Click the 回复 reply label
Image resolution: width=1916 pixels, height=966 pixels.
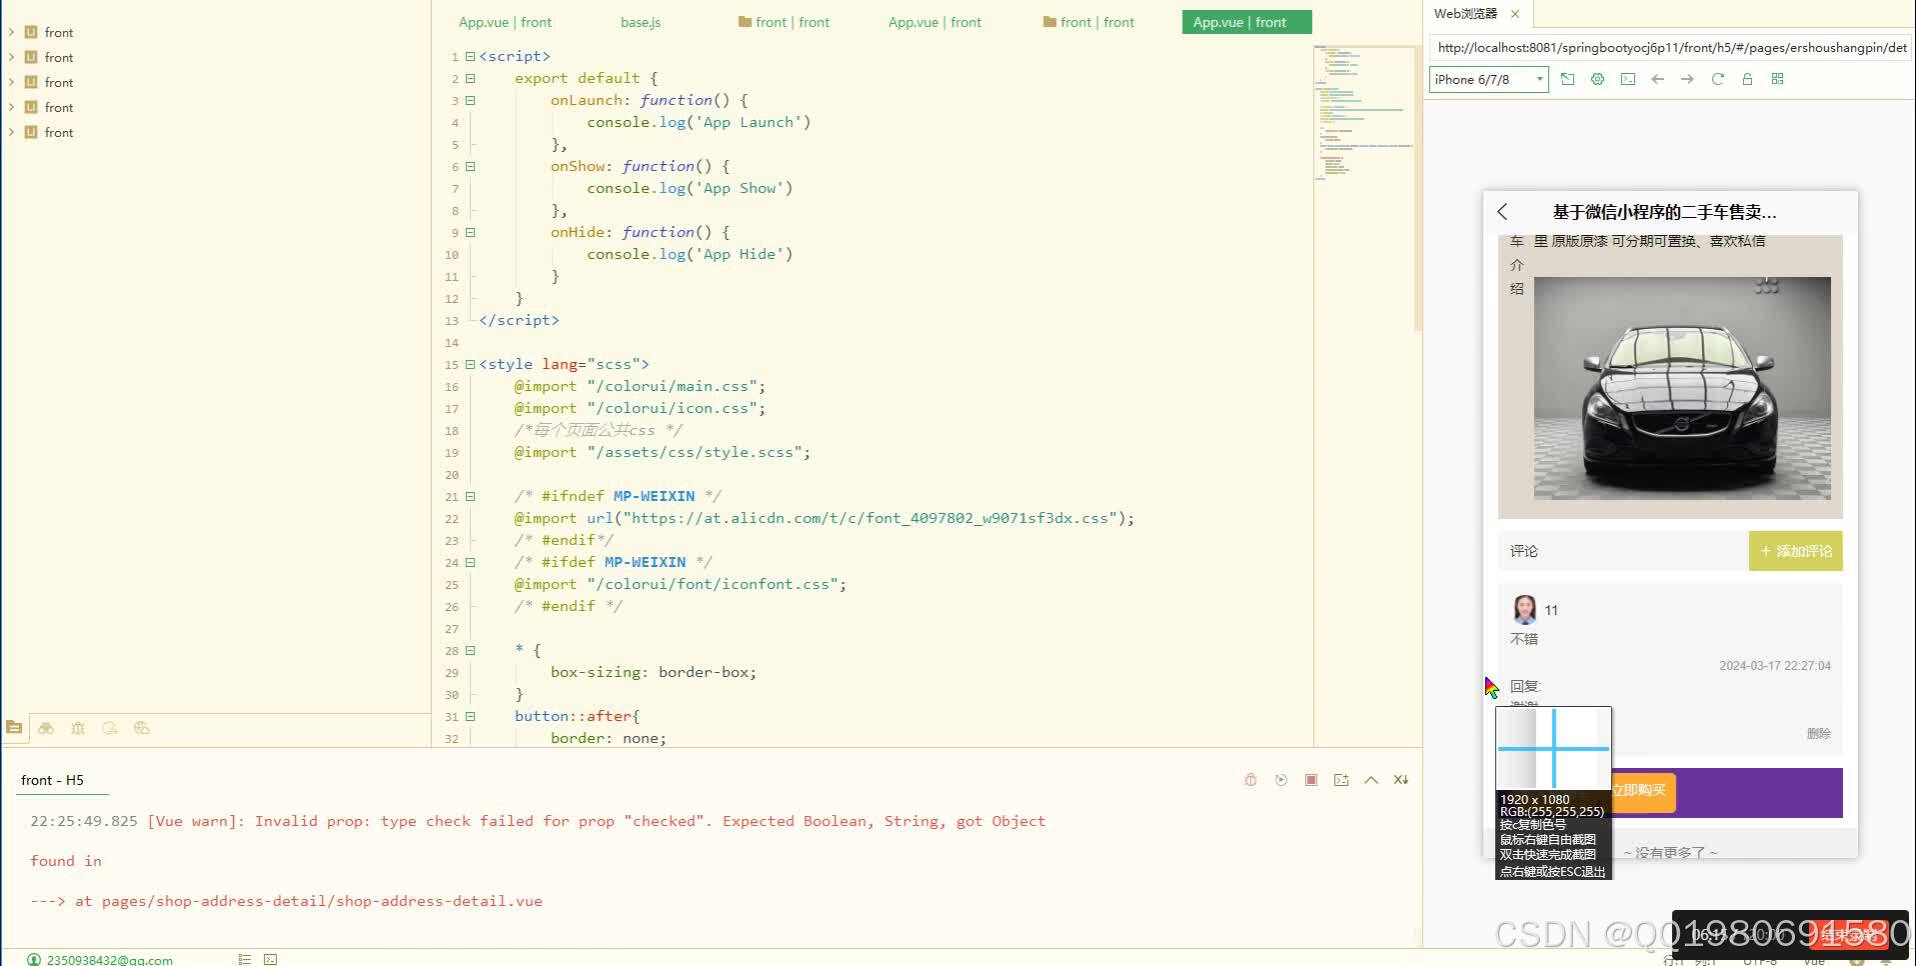click(1525, 686)
